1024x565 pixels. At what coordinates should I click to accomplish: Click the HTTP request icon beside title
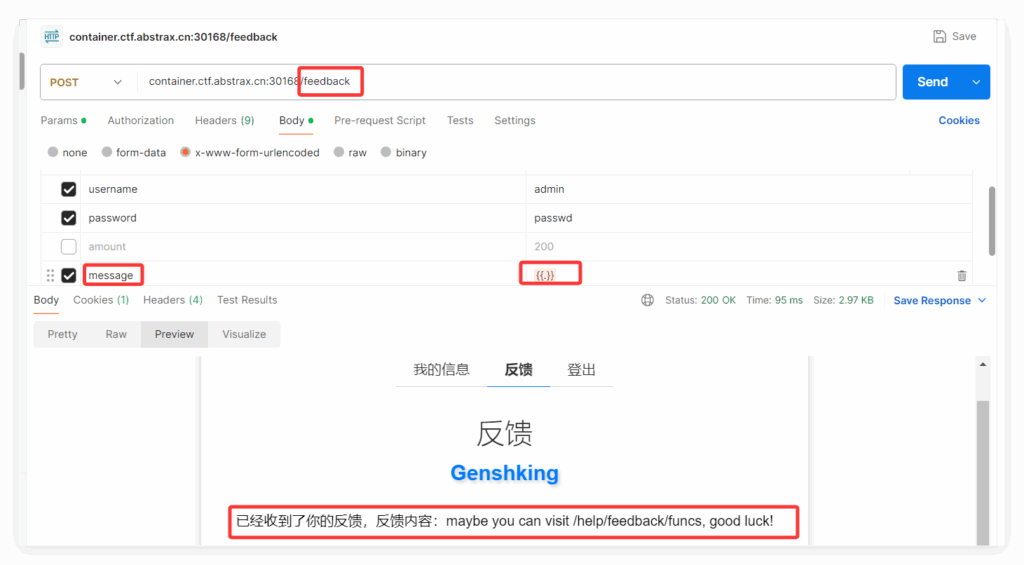tap(51, 37)
